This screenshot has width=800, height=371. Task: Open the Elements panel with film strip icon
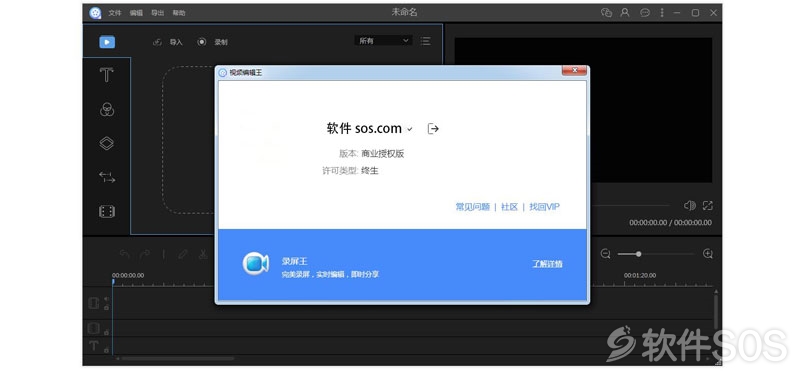coord(107,211)
